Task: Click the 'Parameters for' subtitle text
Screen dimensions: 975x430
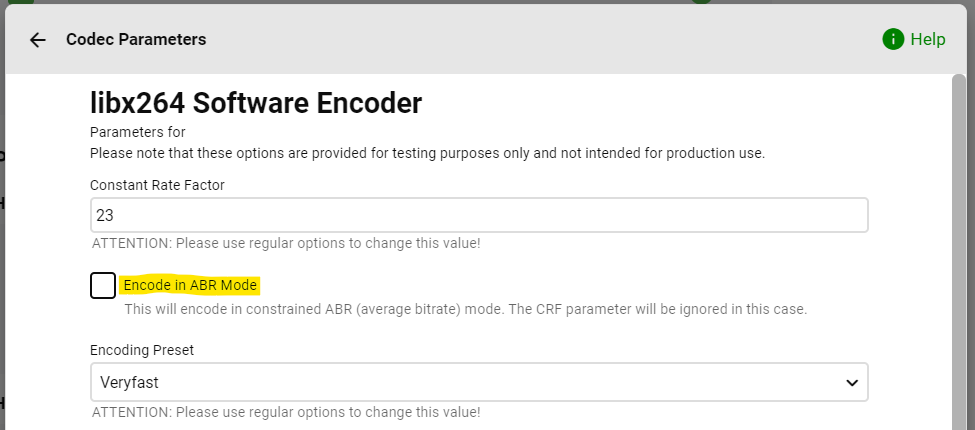Action: point(137,132)
